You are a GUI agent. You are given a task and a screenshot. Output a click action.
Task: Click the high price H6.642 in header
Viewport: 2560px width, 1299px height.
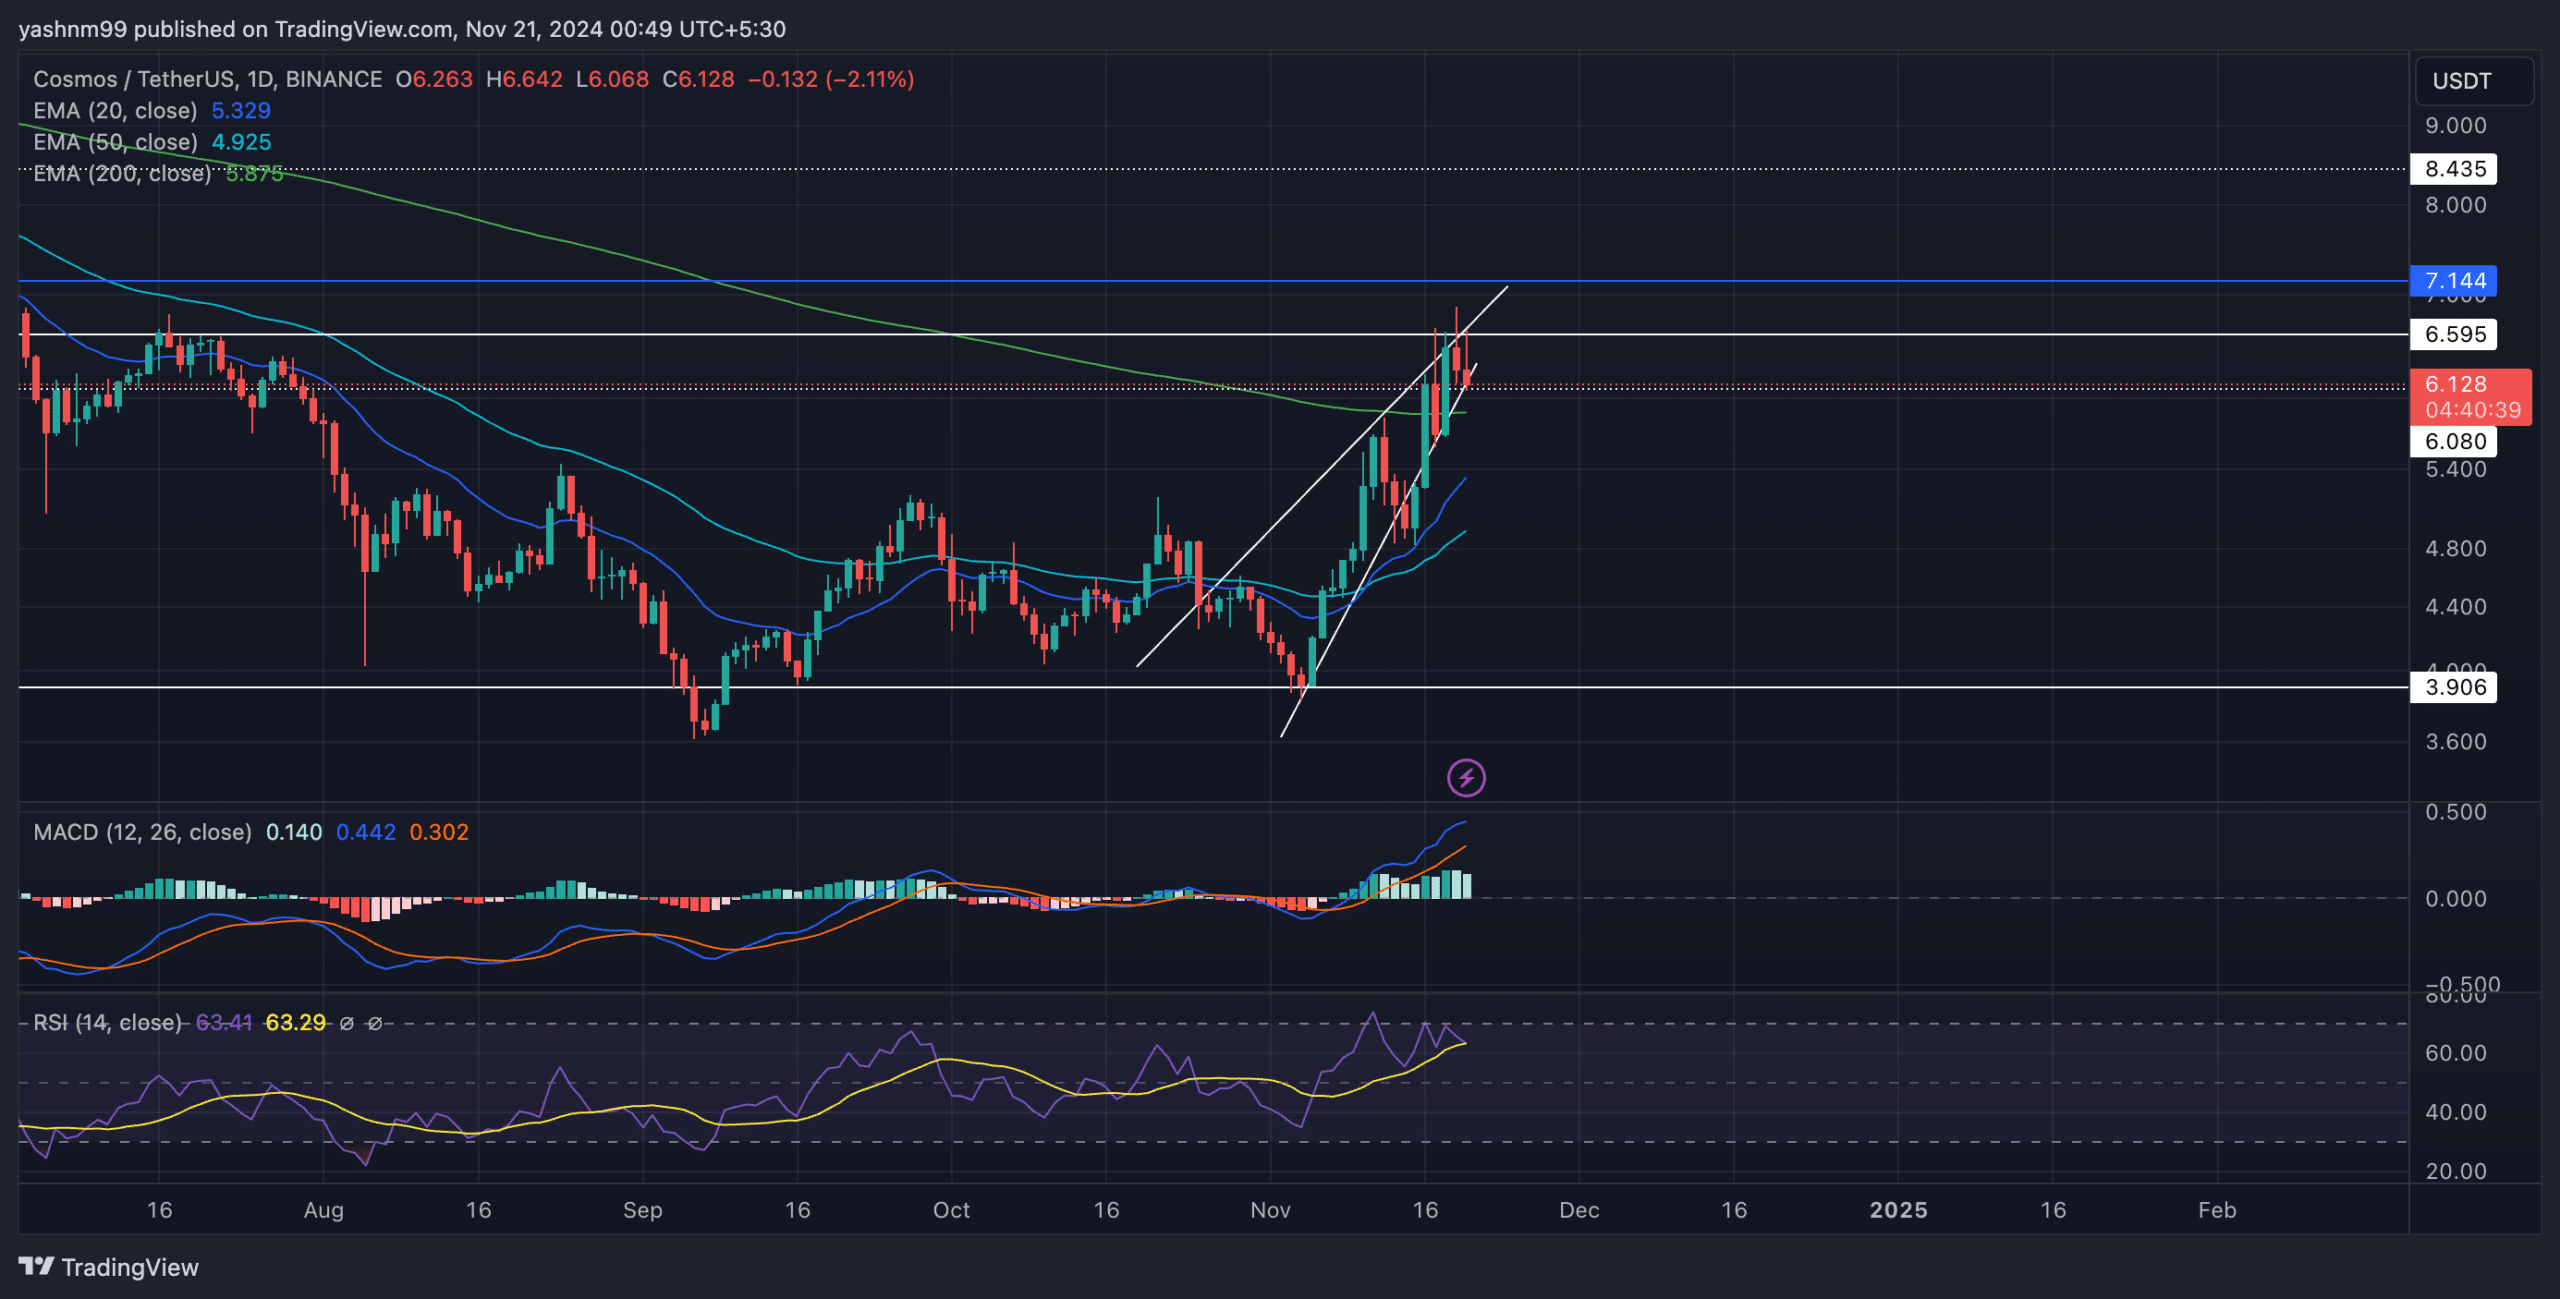pyautogui.click(x=524, y=79)
